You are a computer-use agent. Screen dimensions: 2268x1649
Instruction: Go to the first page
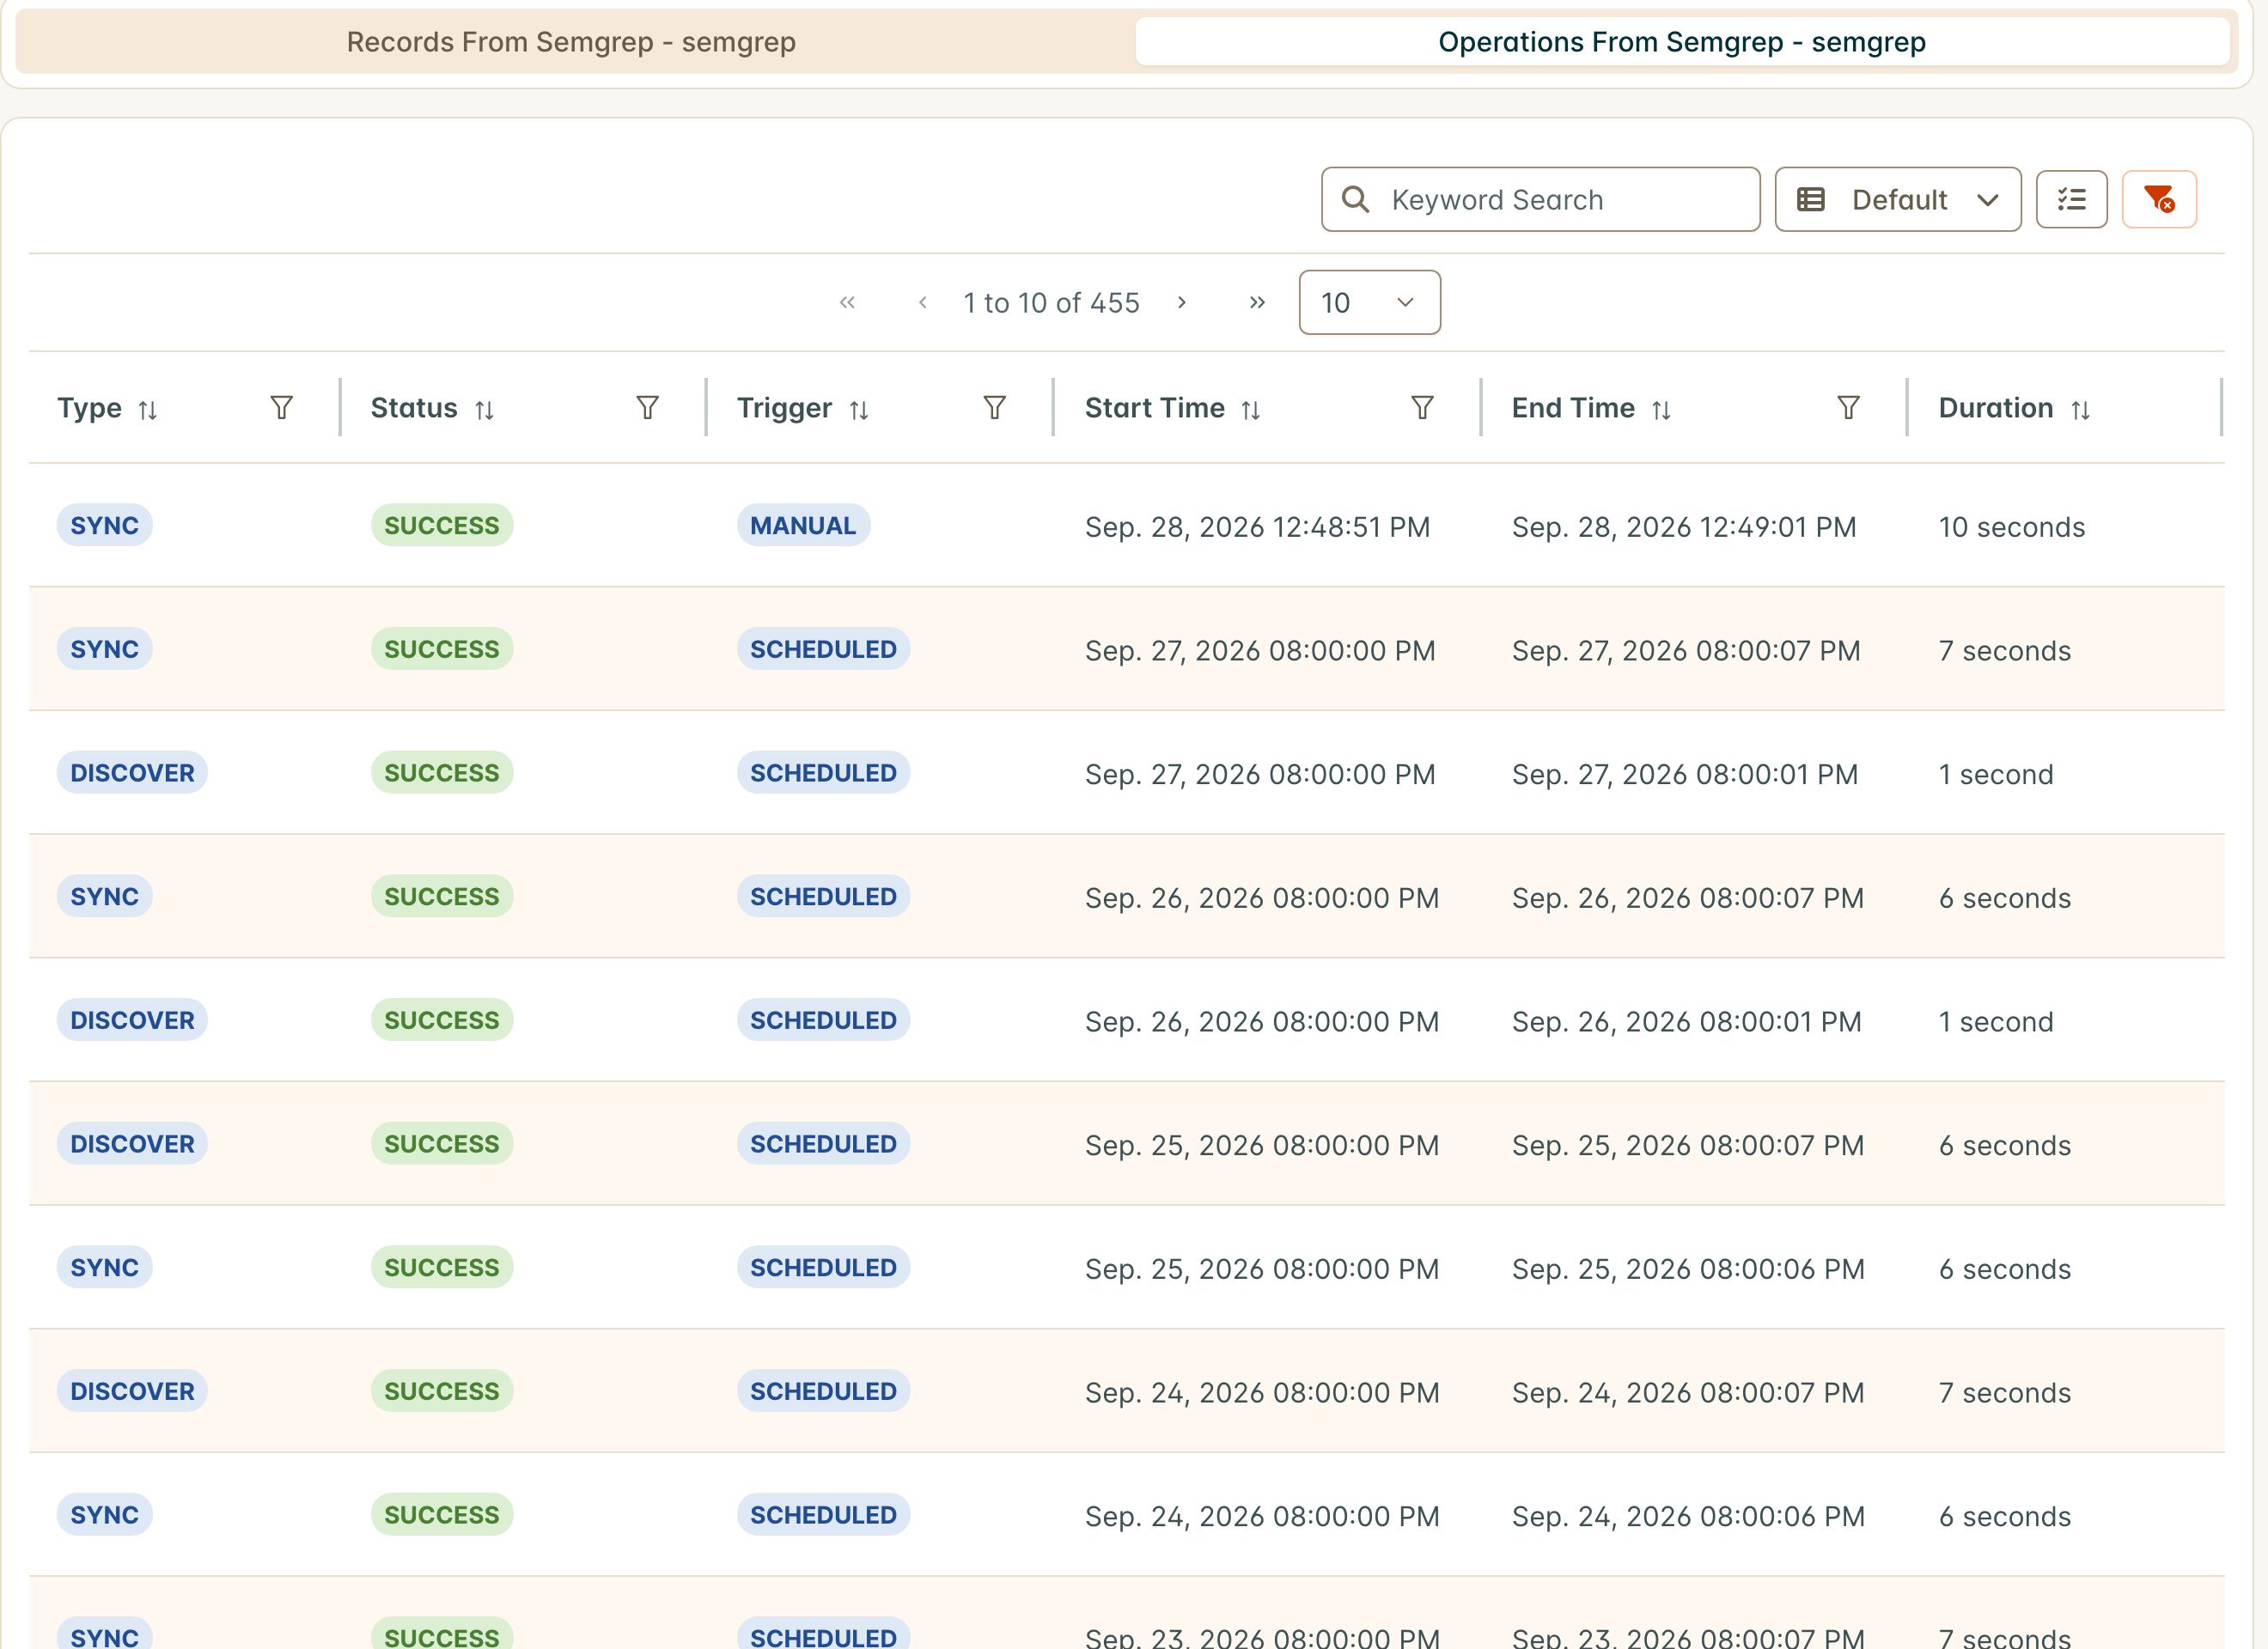(x=847, y=302)
